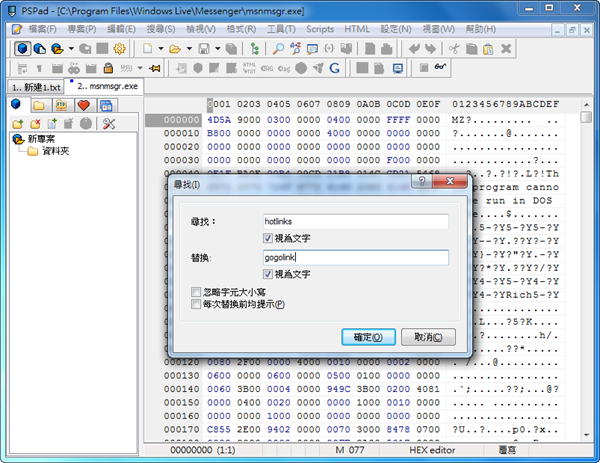Confirm with the 確定(O) button
This screenshot has width=600, height=463.
click(368, 337)
